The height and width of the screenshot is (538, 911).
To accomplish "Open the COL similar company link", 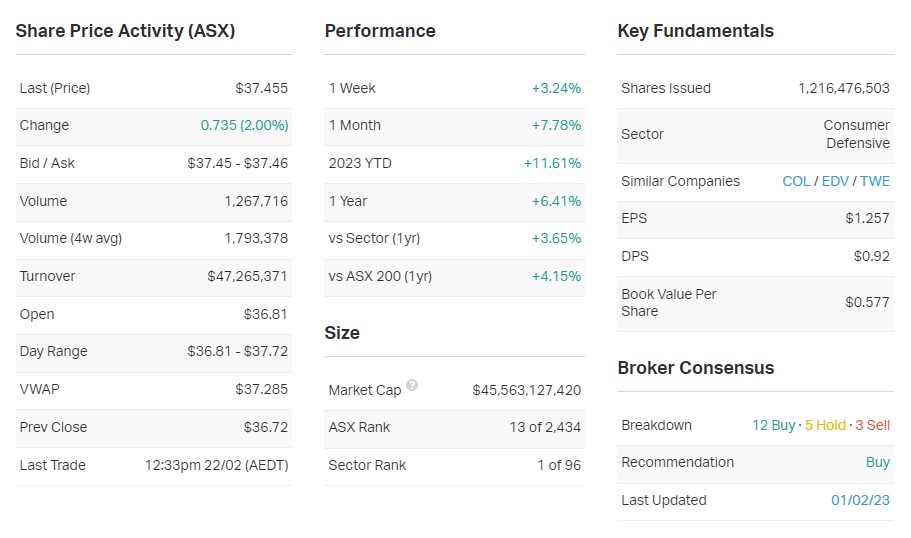I will (x=796, y=181).
